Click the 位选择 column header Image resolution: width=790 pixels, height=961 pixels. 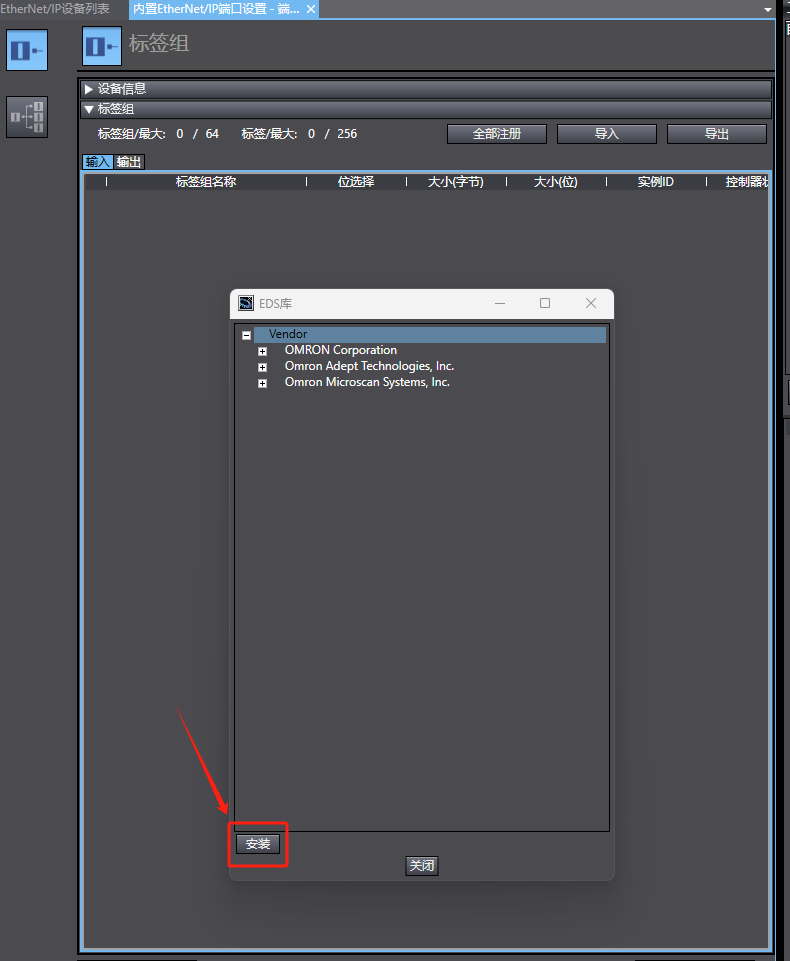[356, 181]
